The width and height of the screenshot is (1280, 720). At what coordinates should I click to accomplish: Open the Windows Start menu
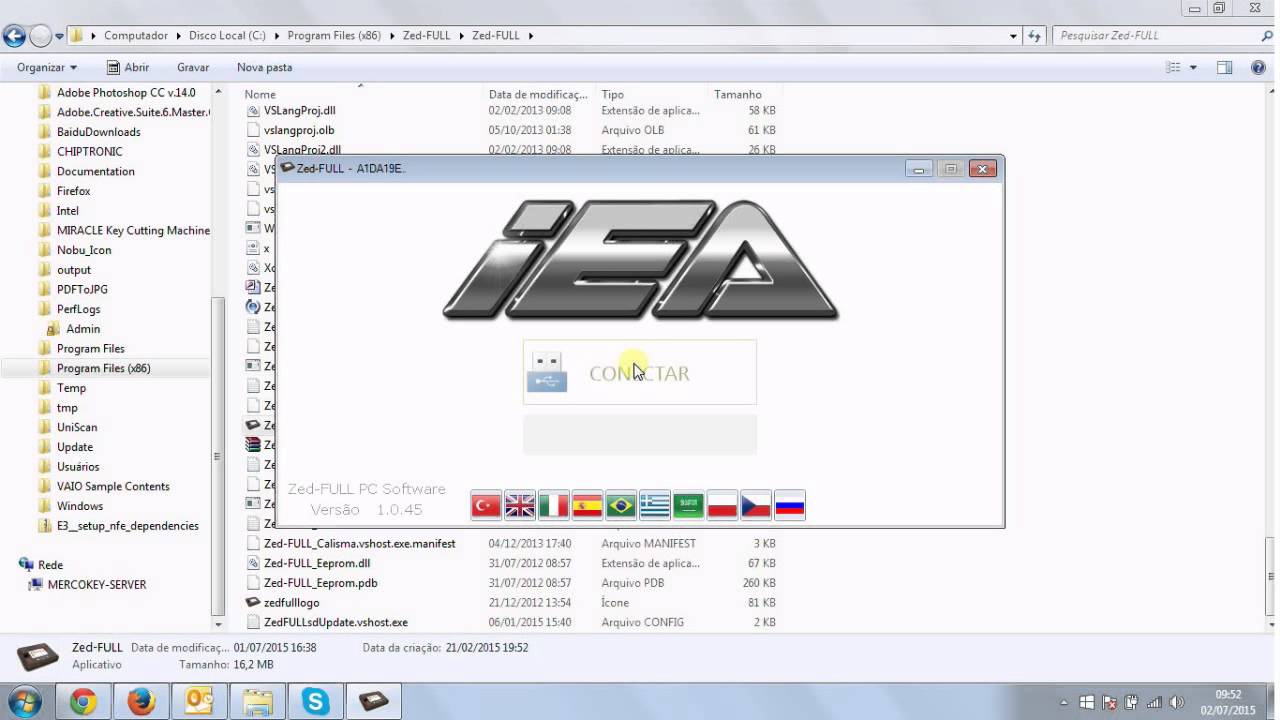24,702
